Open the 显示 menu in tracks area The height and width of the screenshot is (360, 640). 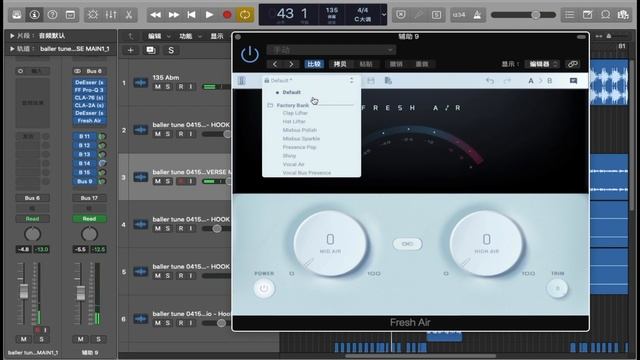click(217, 36)
